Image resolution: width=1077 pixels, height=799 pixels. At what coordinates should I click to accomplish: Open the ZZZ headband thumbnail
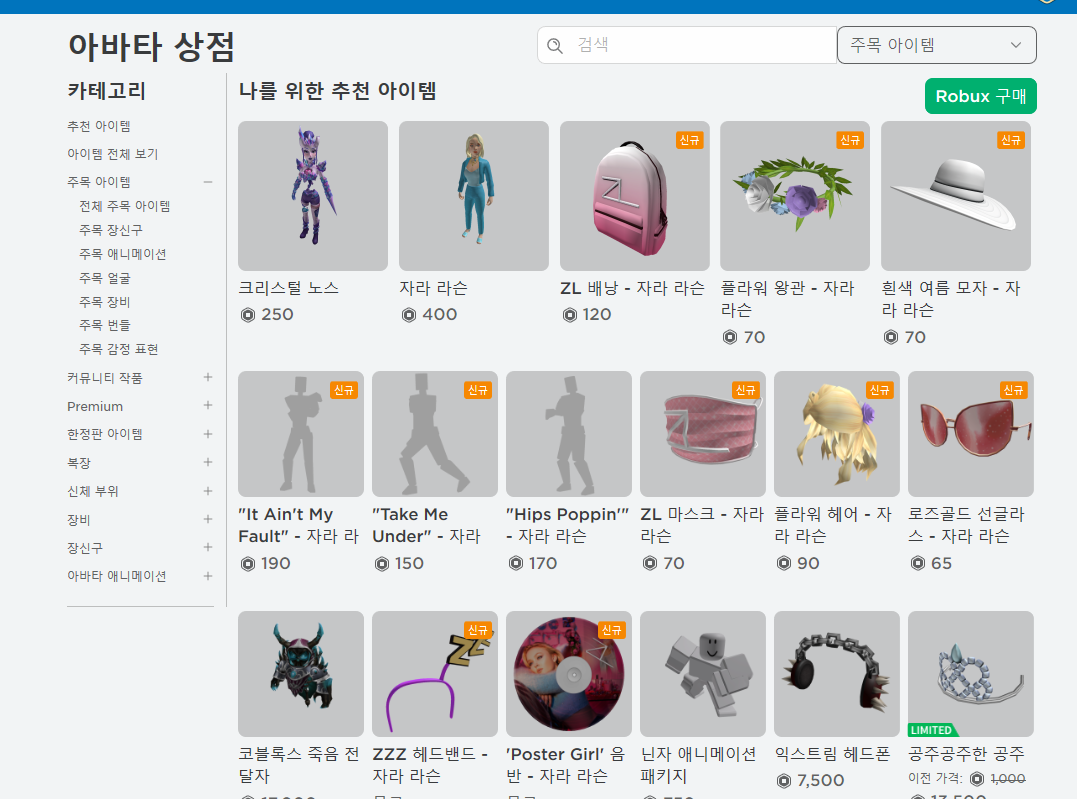[435, 674]
